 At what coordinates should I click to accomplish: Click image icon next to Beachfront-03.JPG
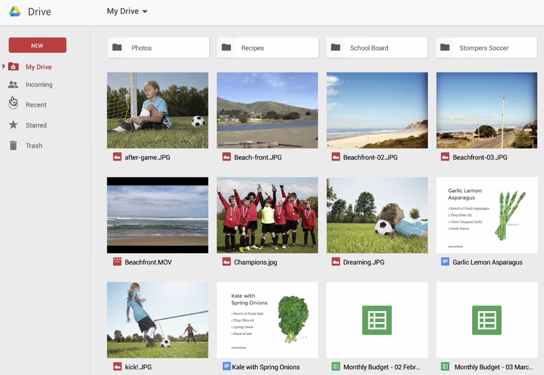click(x=445, y=157)
